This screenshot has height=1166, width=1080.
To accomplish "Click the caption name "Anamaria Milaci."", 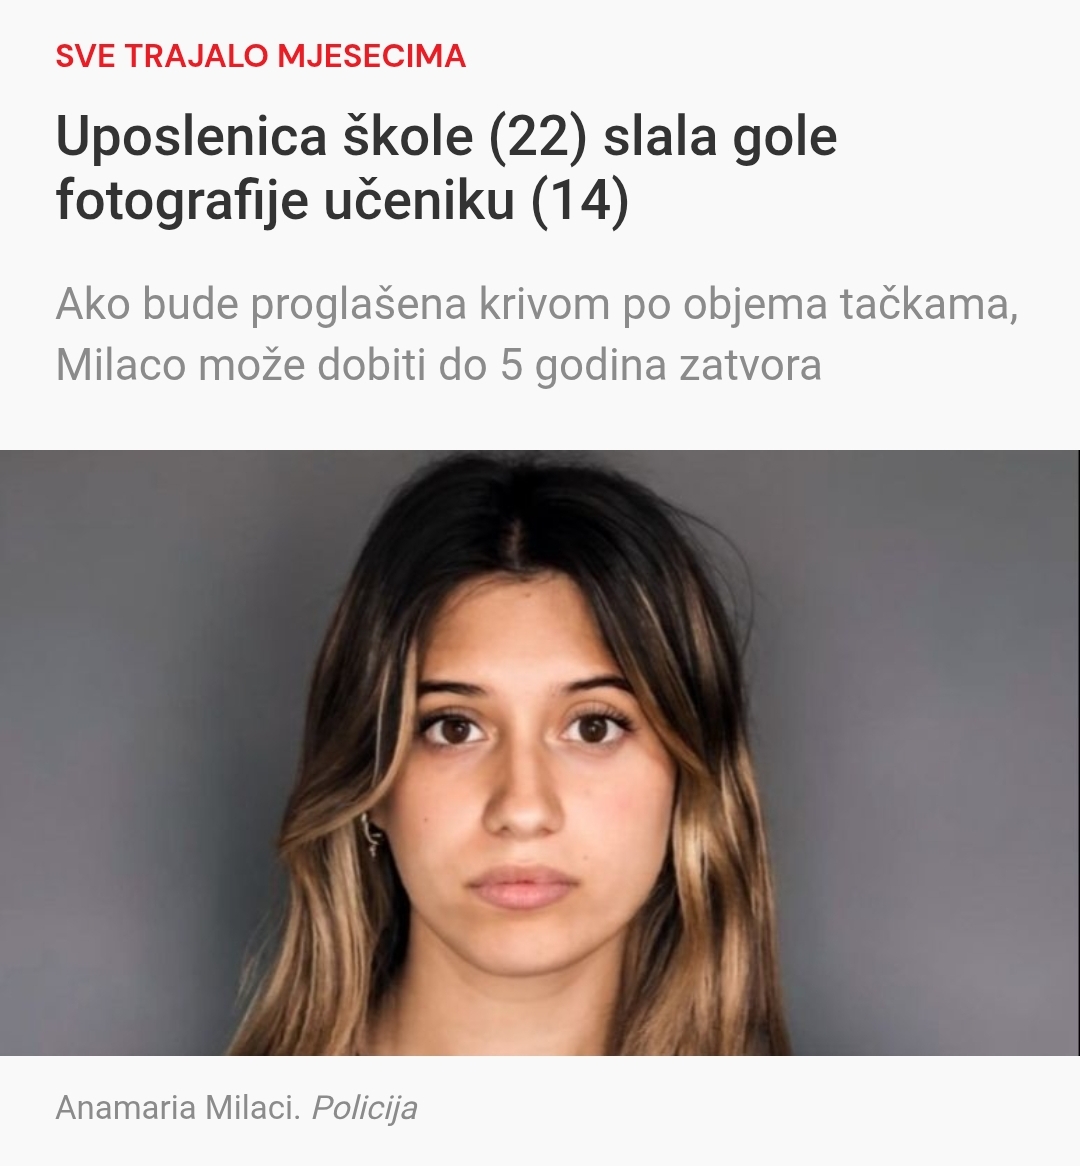I will tap(178, 1107).
